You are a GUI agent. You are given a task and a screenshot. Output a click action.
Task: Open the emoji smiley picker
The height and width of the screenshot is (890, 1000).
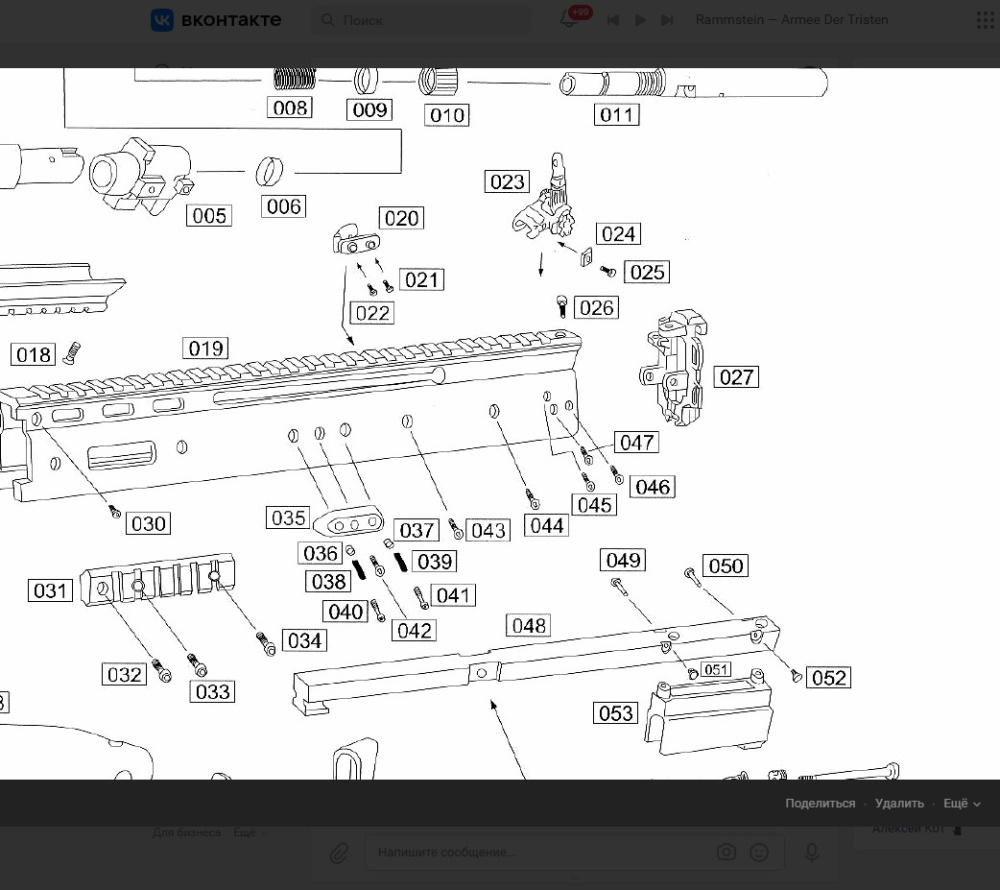[x=759, y=852]
